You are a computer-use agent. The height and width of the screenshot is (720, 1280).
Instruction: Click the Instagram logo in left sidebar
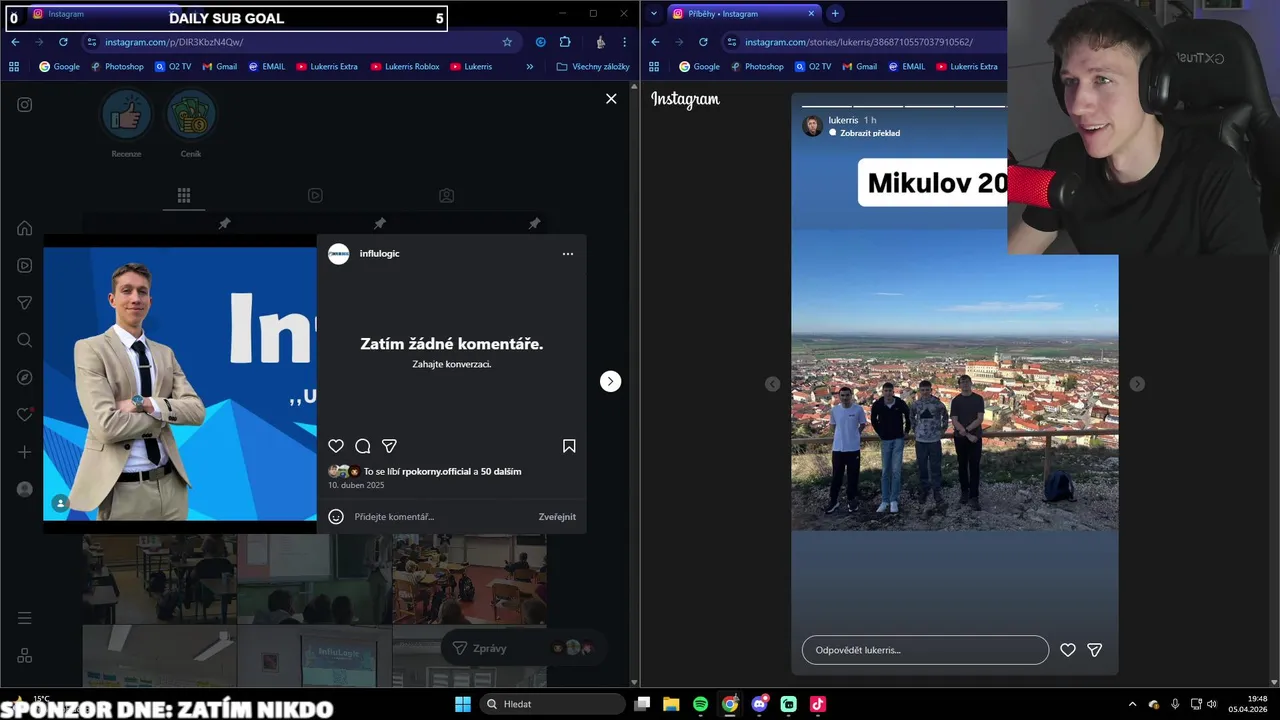tap(25, 105)
